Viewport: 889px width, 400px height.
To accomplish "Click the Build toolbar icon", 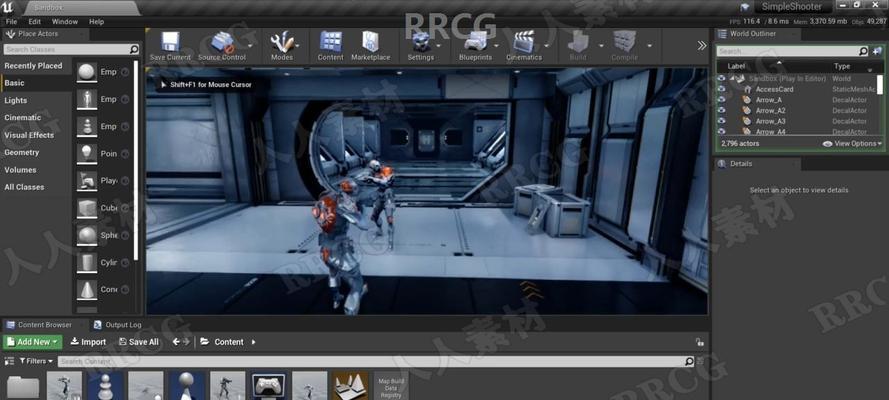I will point(578,42).
